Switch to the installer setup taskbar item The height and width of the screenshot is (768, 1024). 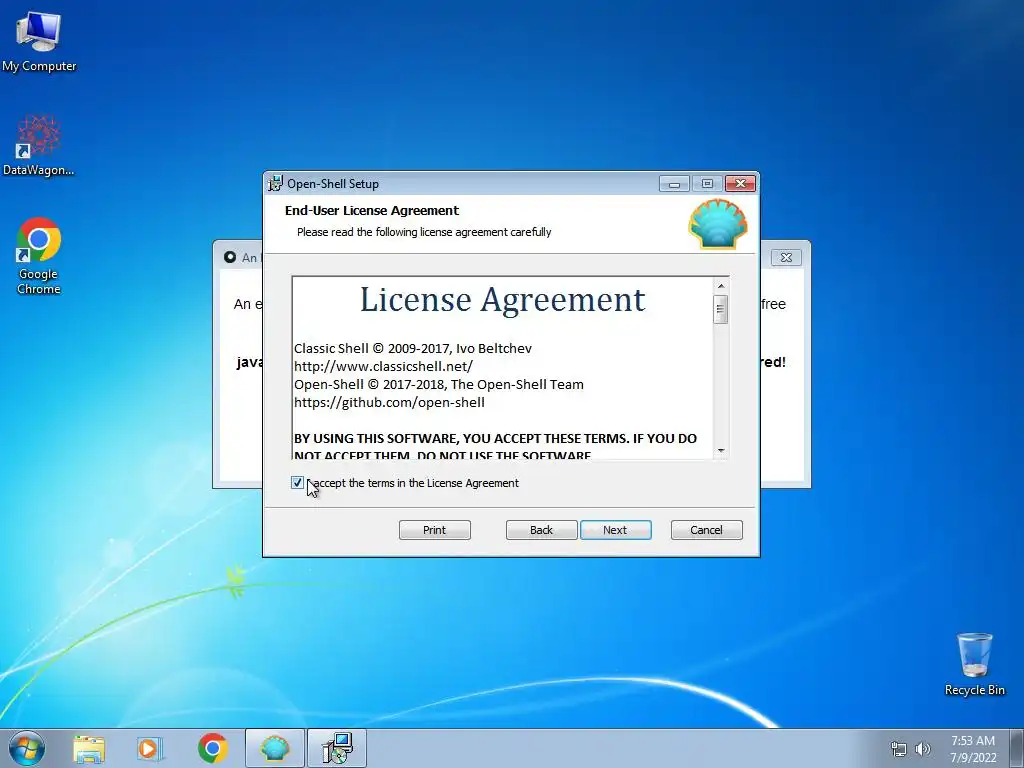(x=337, y=748)
